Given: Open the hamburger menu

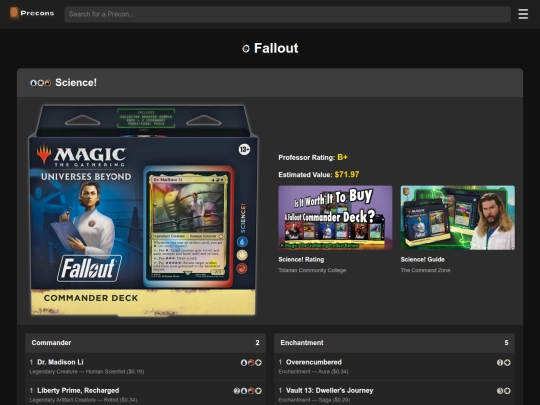Looking at the screenshot, I should 523,14.
